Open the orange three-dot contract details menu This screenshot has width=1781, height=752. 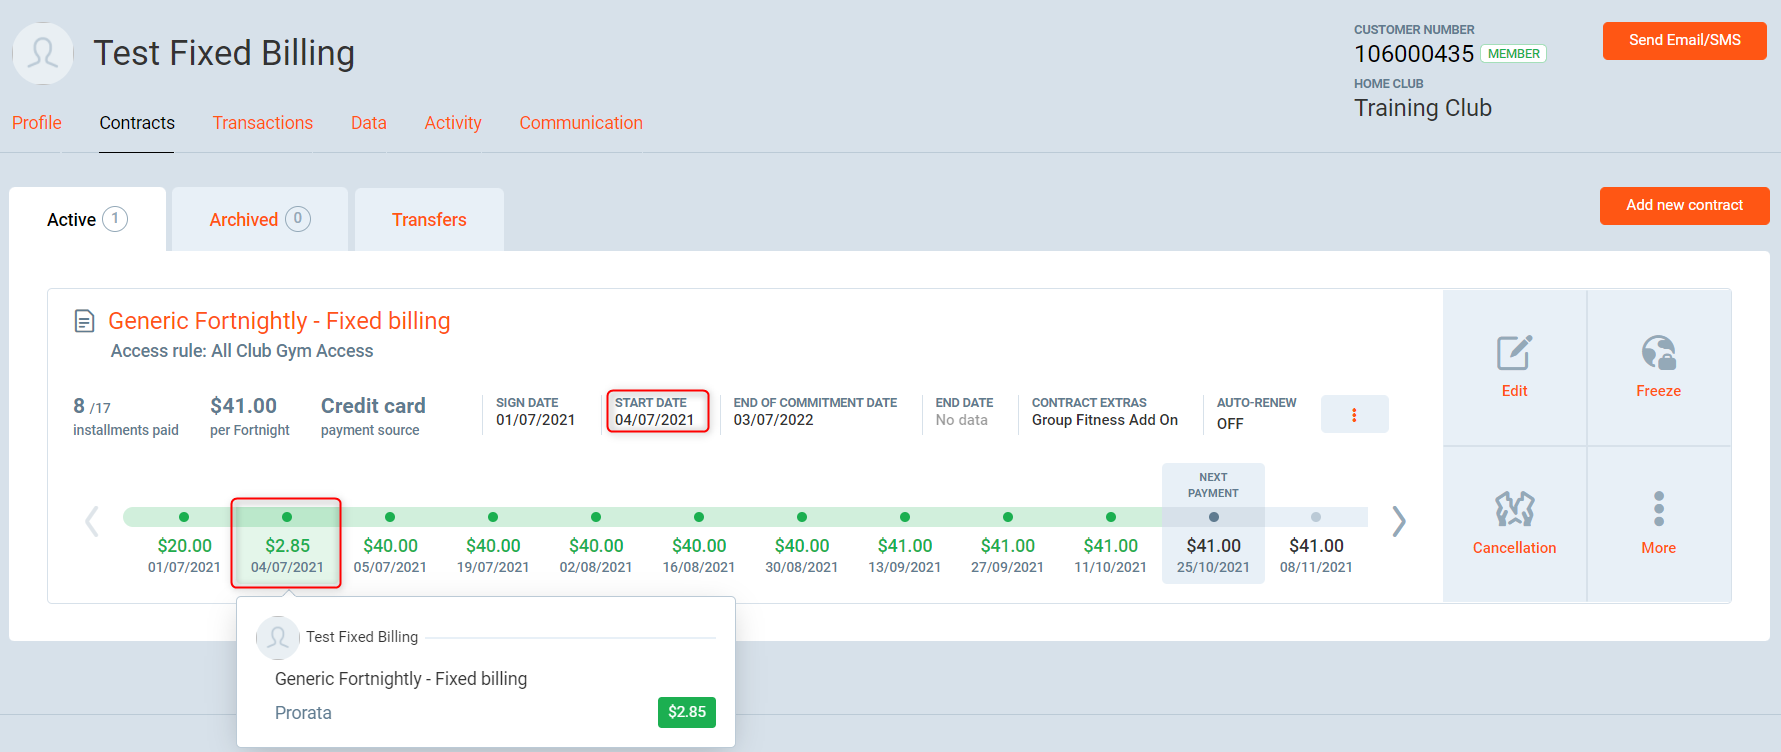click(x=1354, y=415)
